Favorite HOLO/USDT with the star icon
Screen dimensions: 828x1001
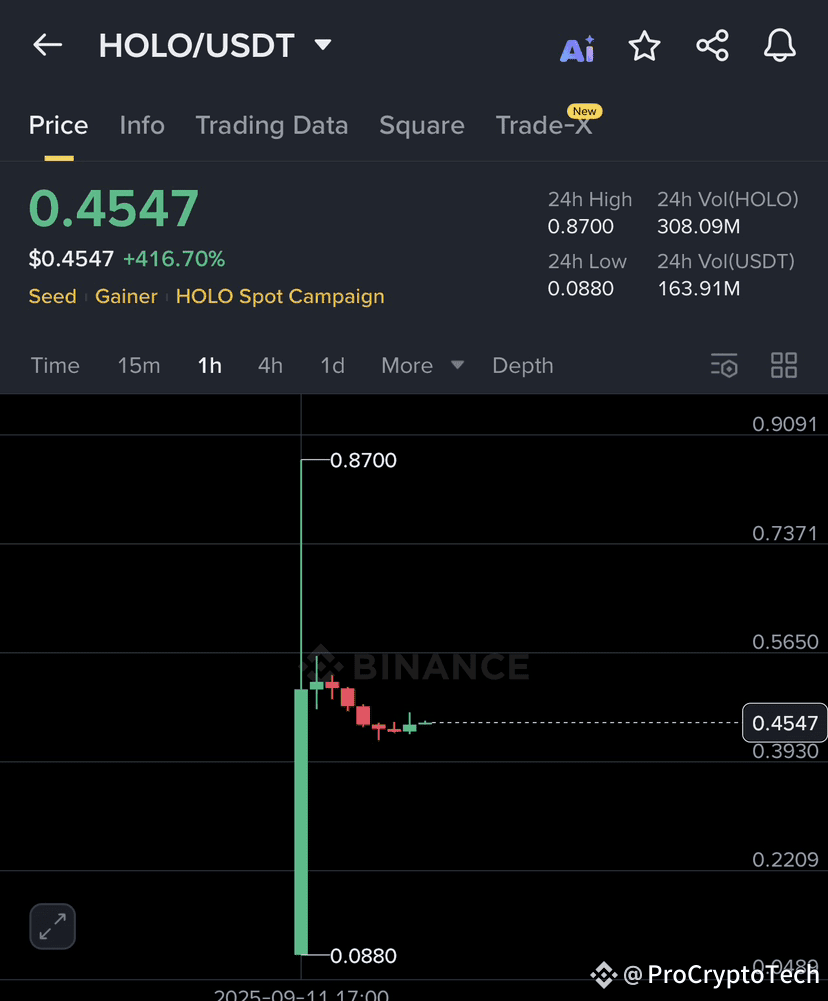point(645,44)
